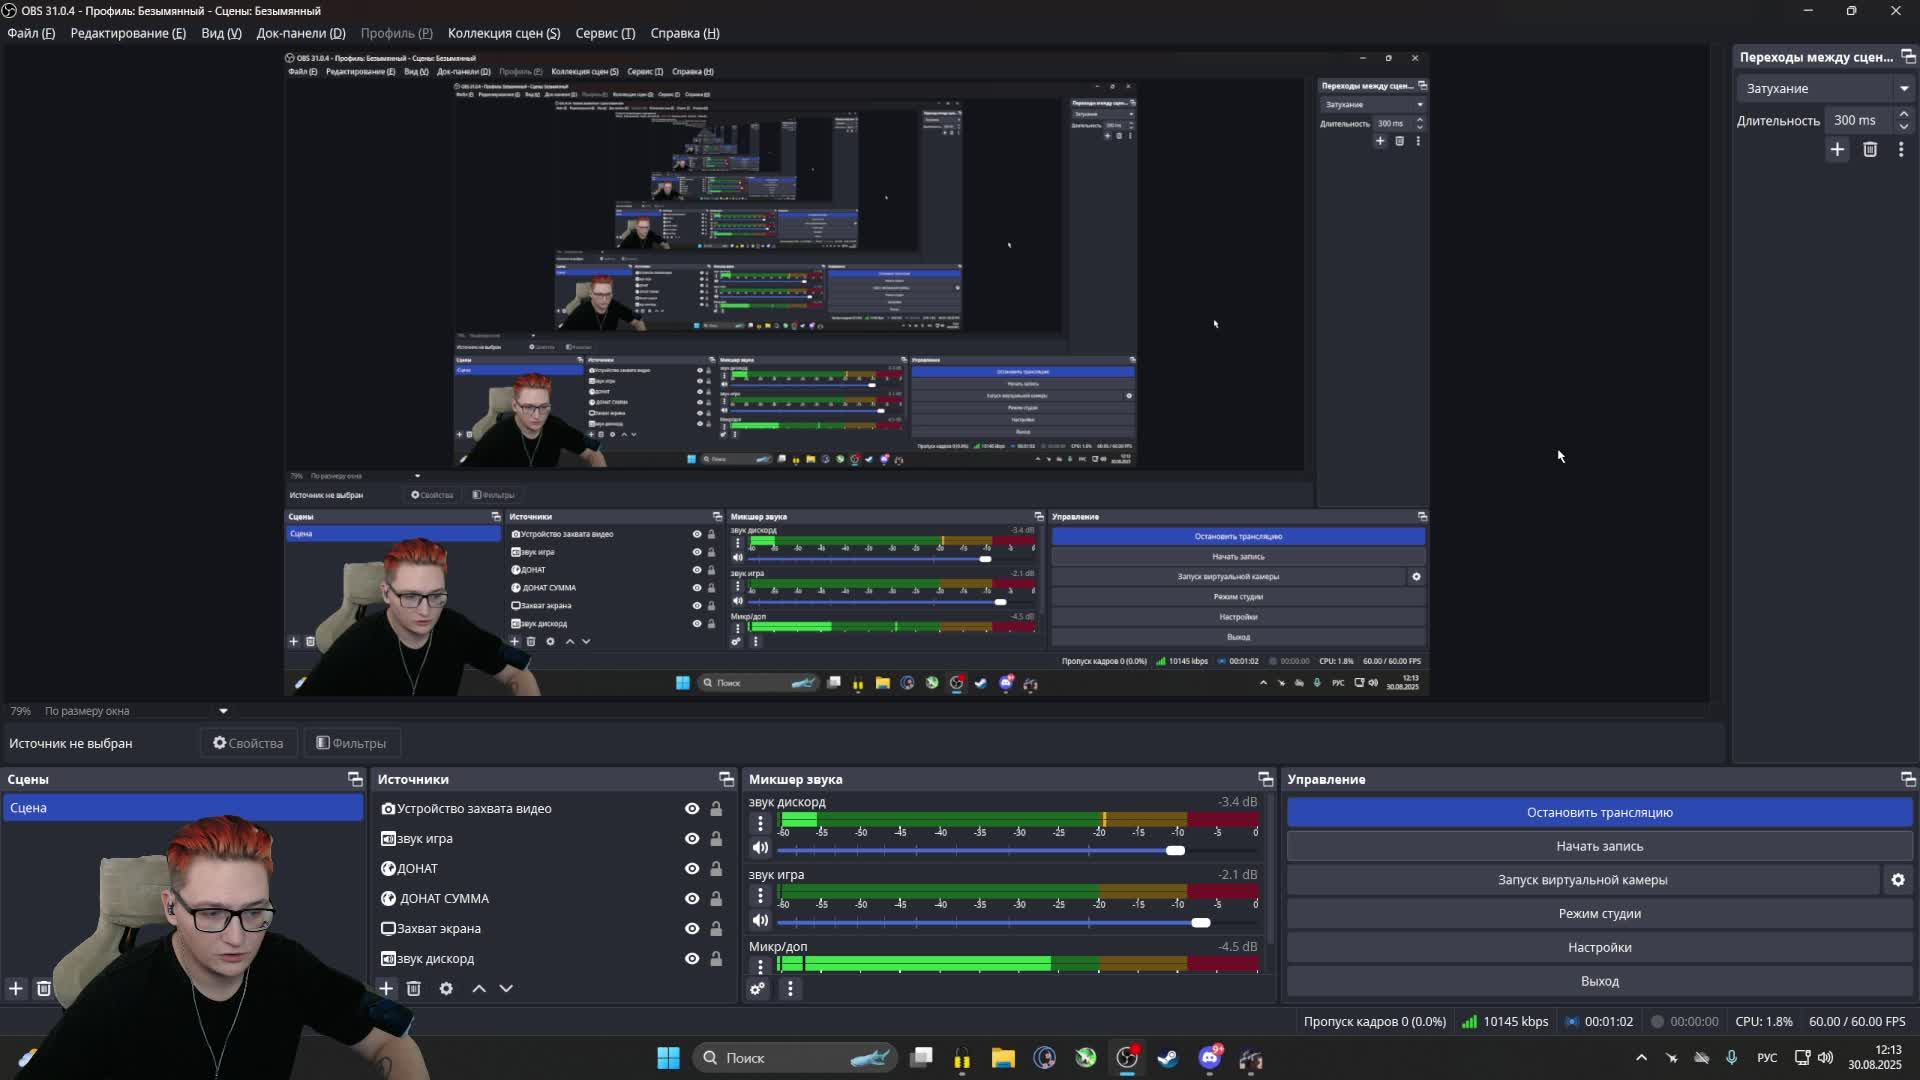Expand the preview scaling dropdown

coord(223,711)
